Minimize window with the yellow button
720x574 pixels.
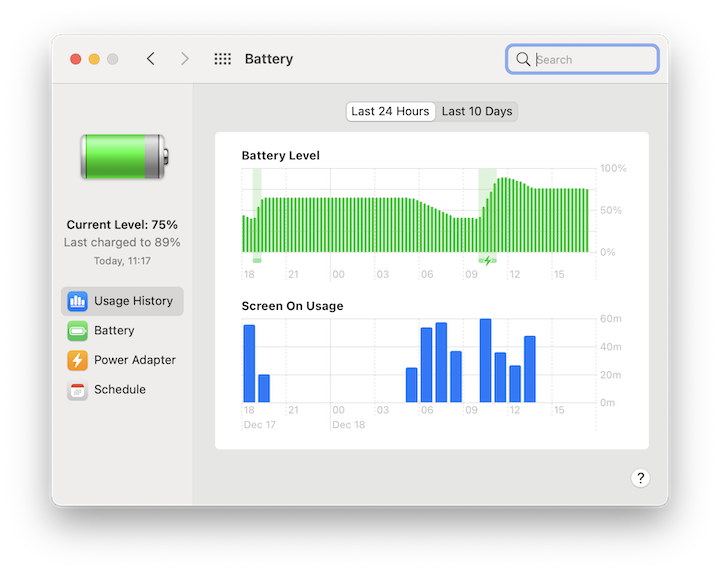pyautogui.click(x=94, y=59)
